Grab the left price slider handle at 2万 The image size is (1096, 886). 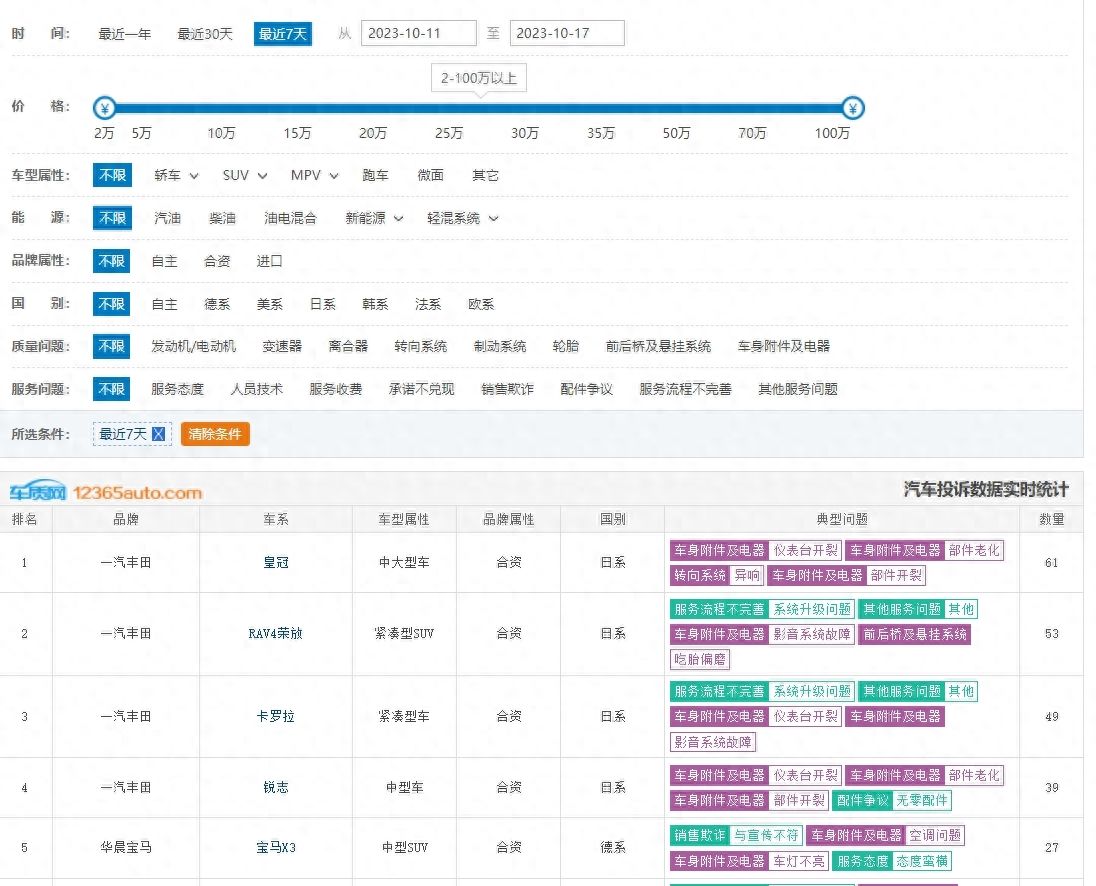(x=105, y=108)
